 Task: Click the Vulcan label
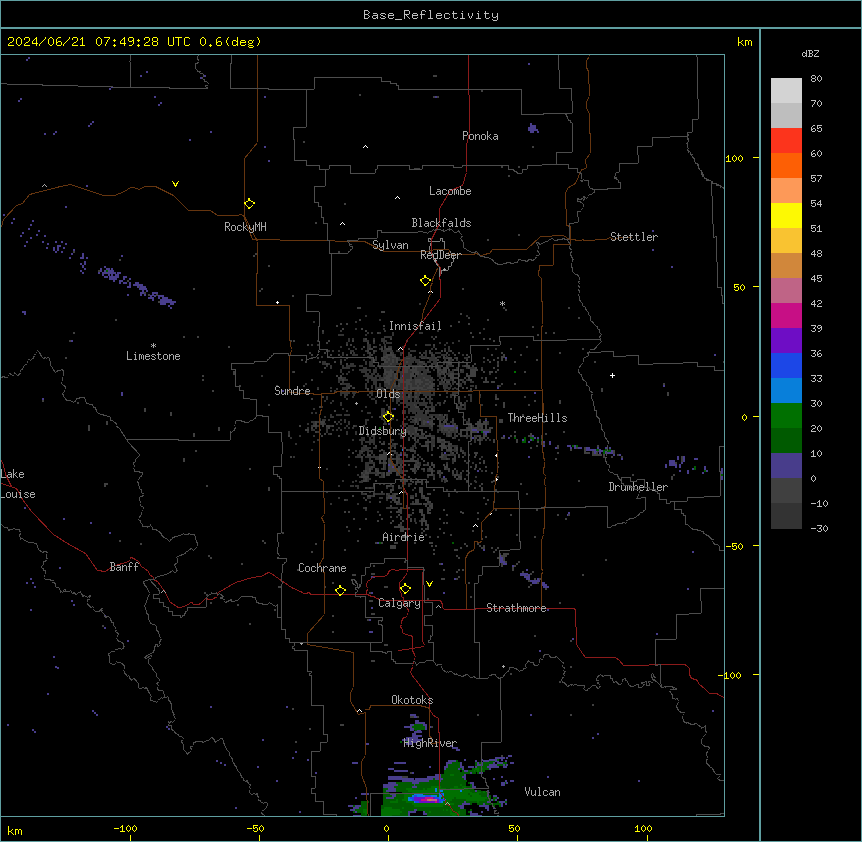tap(543, 792)
